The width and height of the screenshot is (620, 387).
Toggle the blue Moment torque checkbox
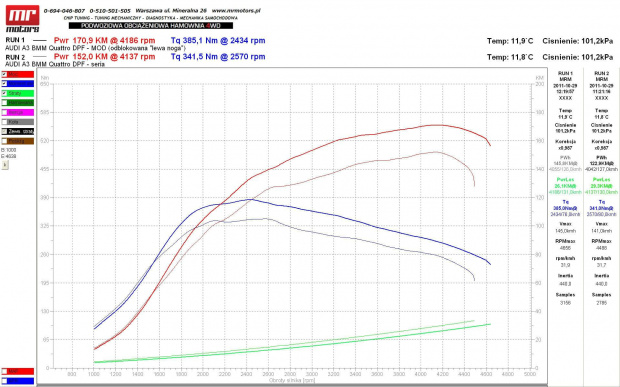(x=4, y=84)
